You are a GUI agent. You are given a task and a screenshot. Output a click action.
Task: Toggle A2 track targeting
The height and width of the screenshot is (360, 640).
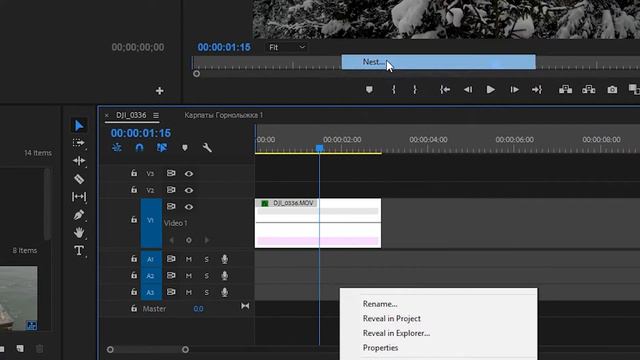click(151, 276)
